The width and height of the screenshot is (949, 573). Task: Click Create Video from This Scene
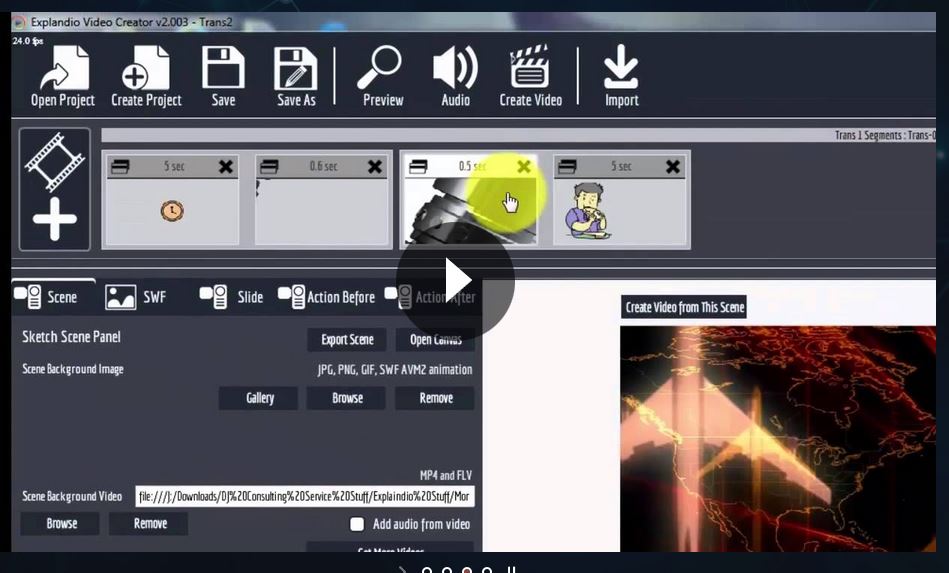[x=684, y=307]
